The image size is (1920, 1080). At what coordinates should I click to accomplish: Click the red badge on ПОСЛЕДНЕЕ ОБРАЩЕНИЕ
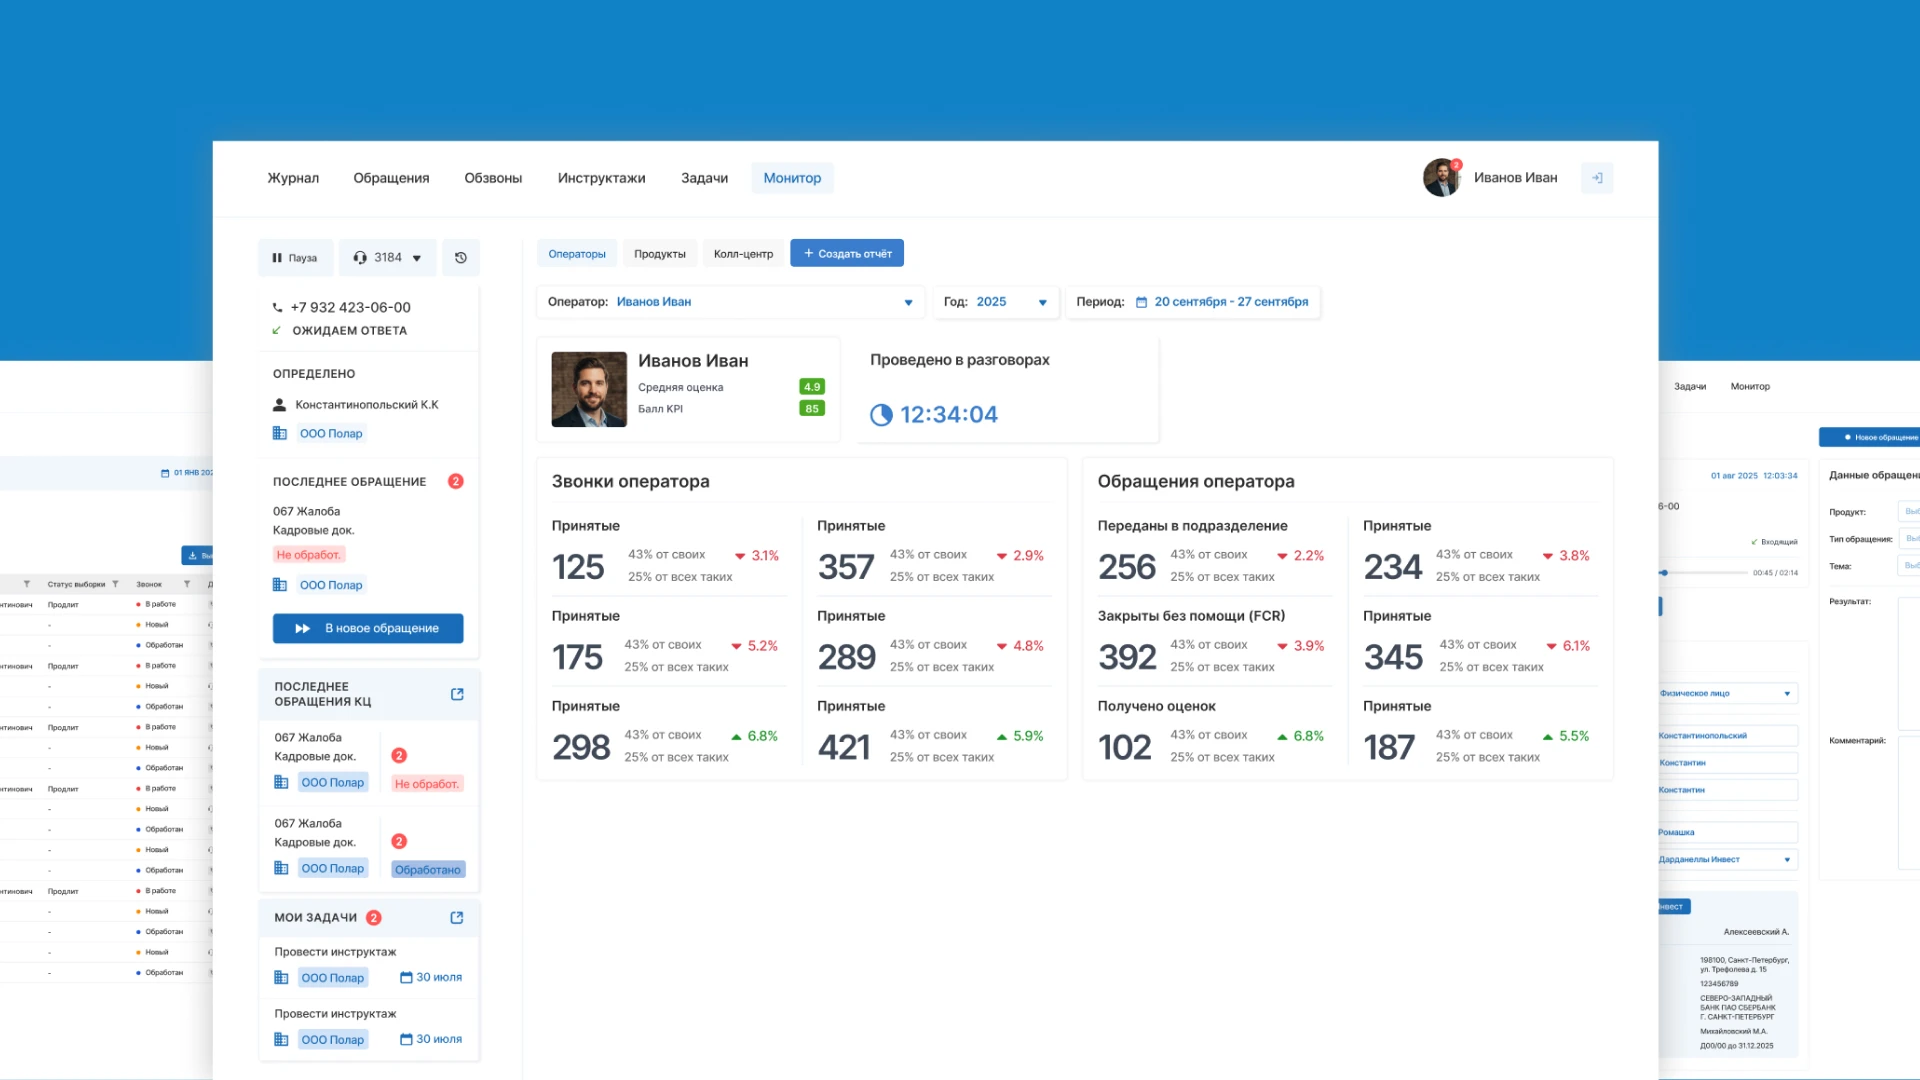pos(456,481)
